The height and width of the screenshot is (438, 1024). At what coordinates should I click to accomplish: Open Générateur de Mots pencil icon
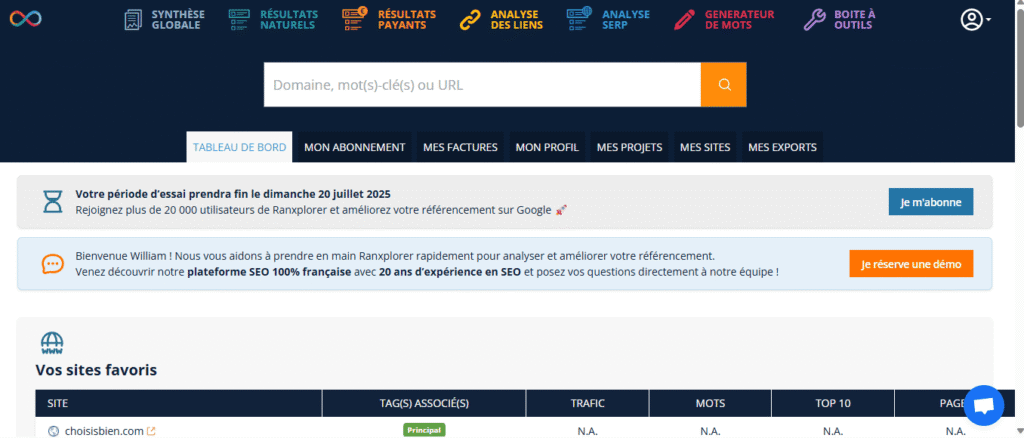click(684, 20)
